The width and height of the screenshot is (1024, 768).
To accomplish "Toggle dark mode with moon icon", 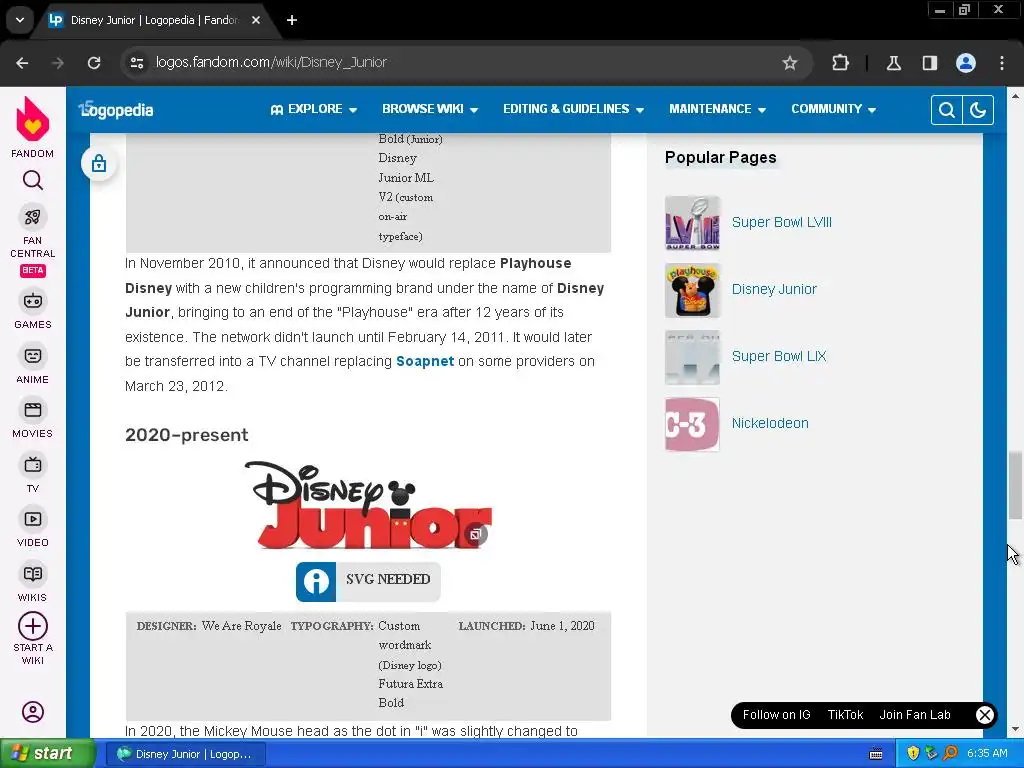I will [978, 110].
